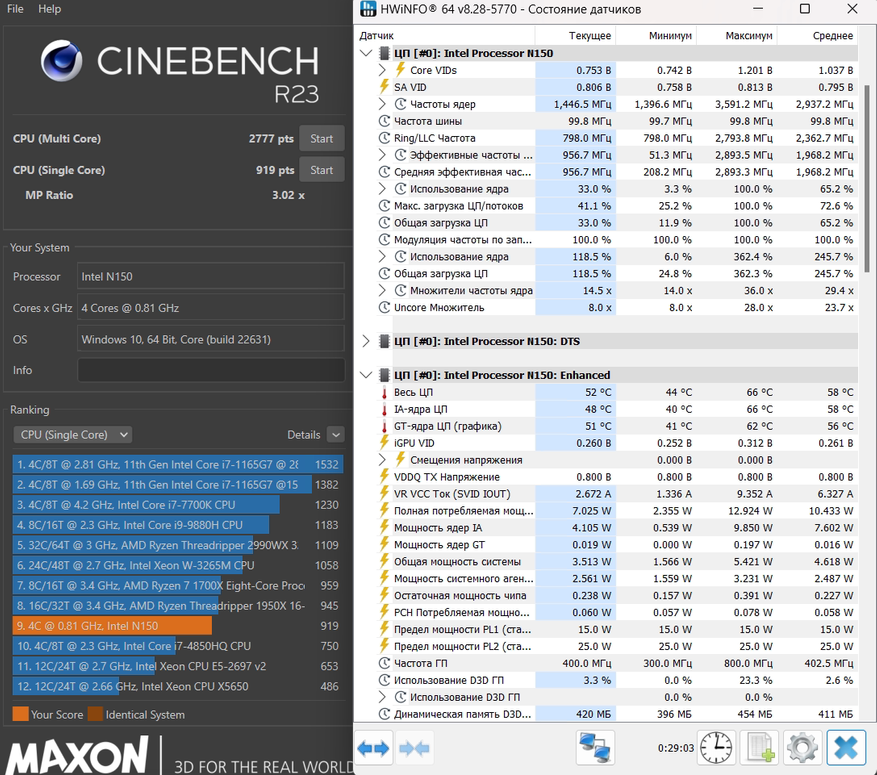
Task: Open HWiNFO settings gear icon
Action: point(803,748)
